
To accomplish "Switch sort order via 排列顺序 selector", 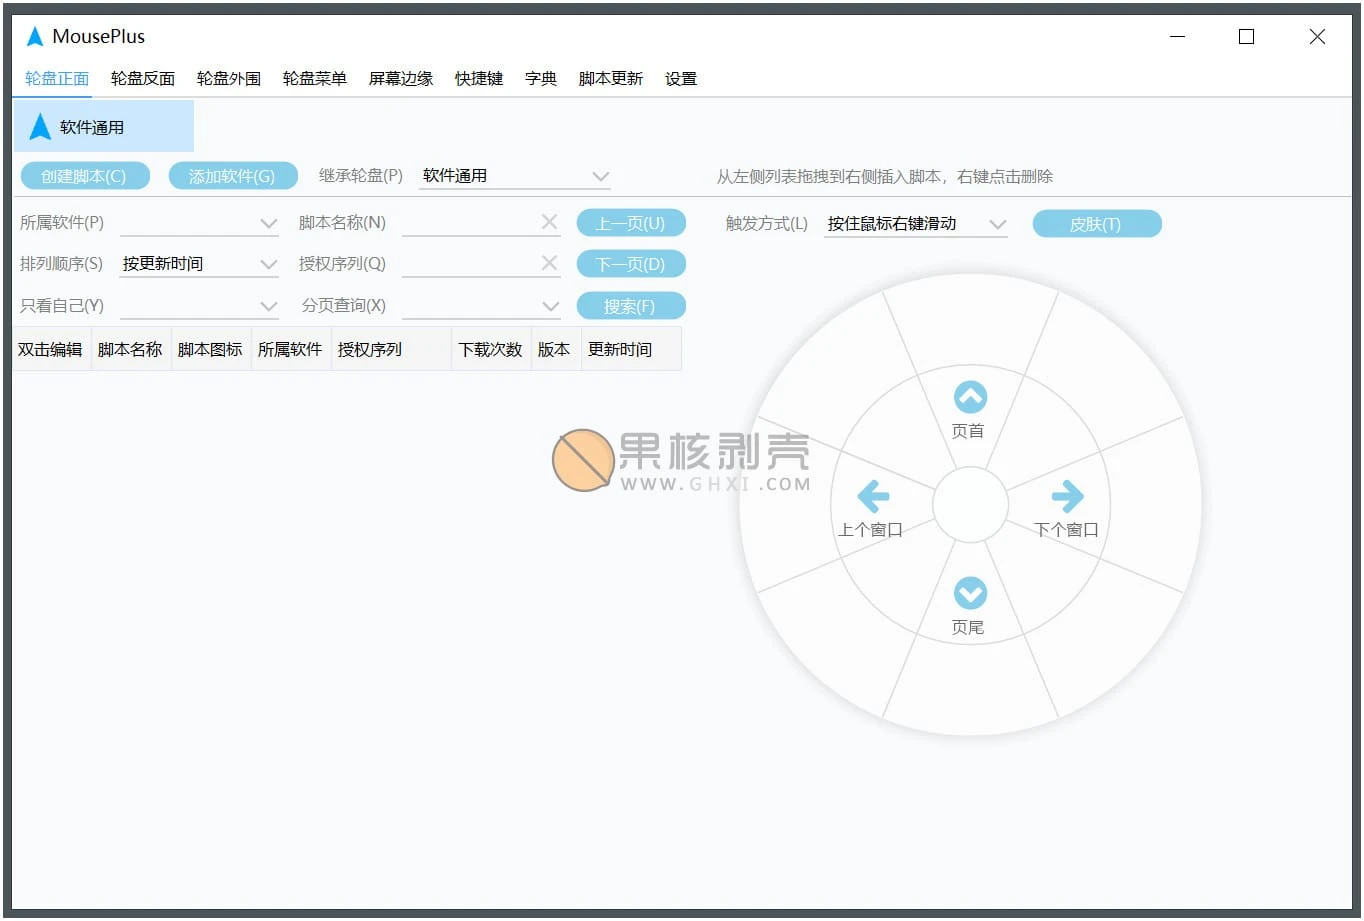I will pos(199,263).
